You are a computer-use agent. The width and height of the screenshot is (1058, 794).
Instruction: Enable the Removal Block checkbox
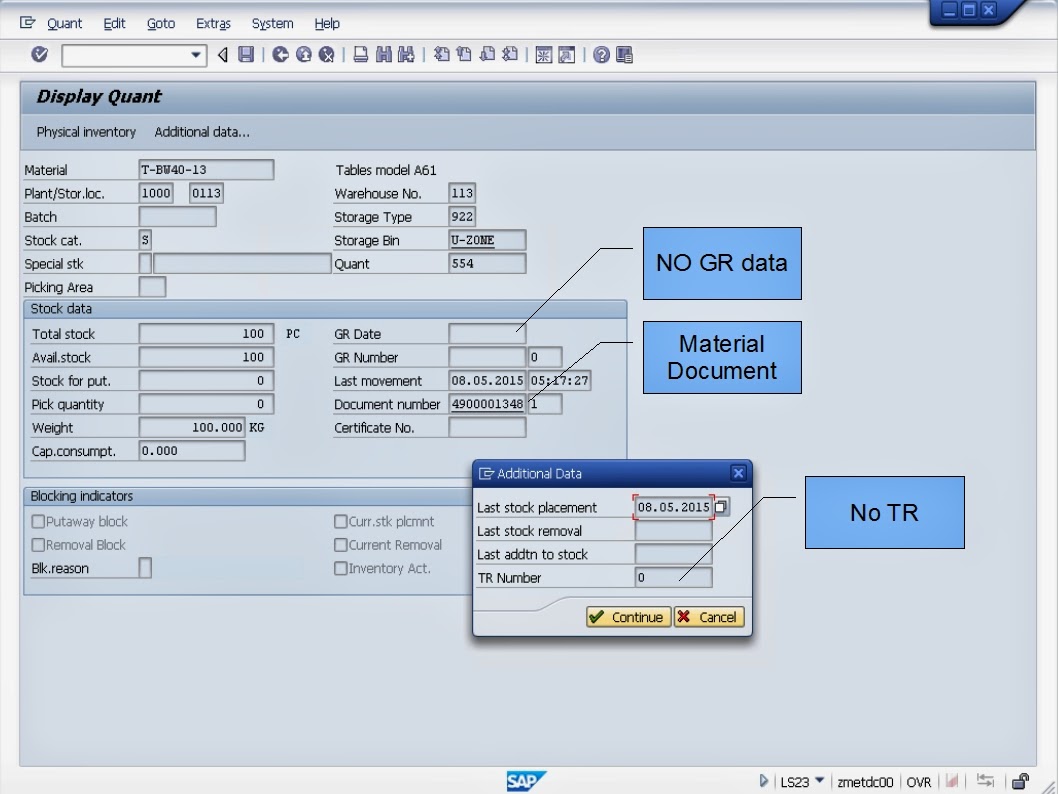(37, 544)
